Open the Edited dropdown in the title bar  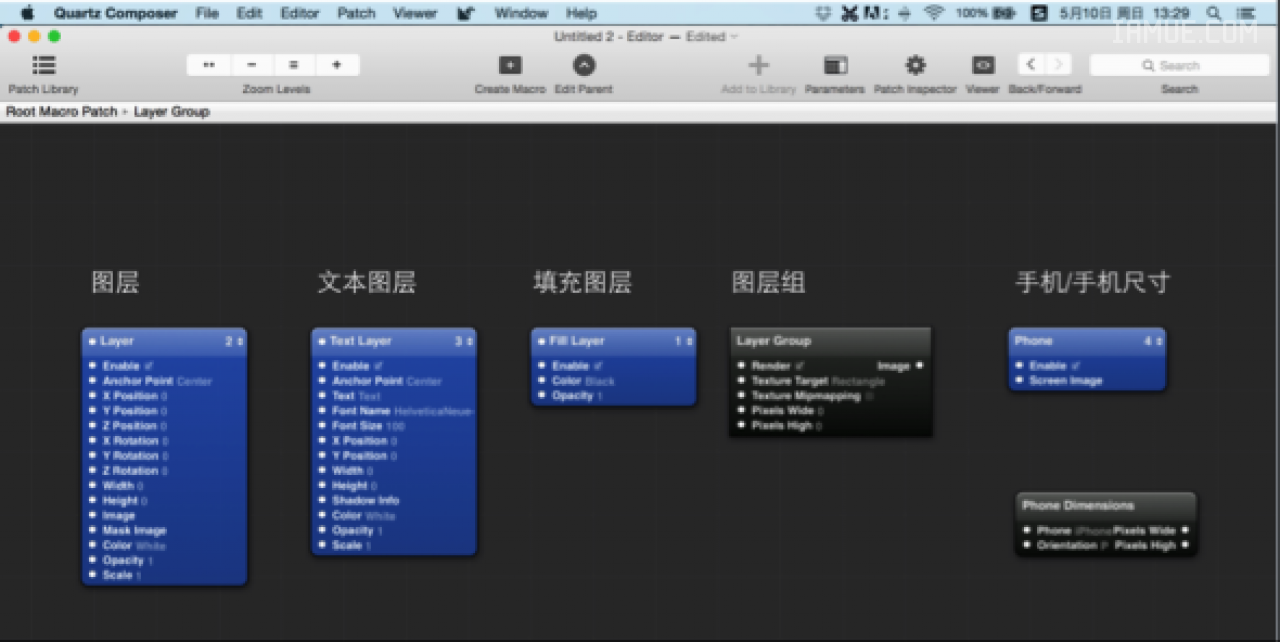coord(712,37)
